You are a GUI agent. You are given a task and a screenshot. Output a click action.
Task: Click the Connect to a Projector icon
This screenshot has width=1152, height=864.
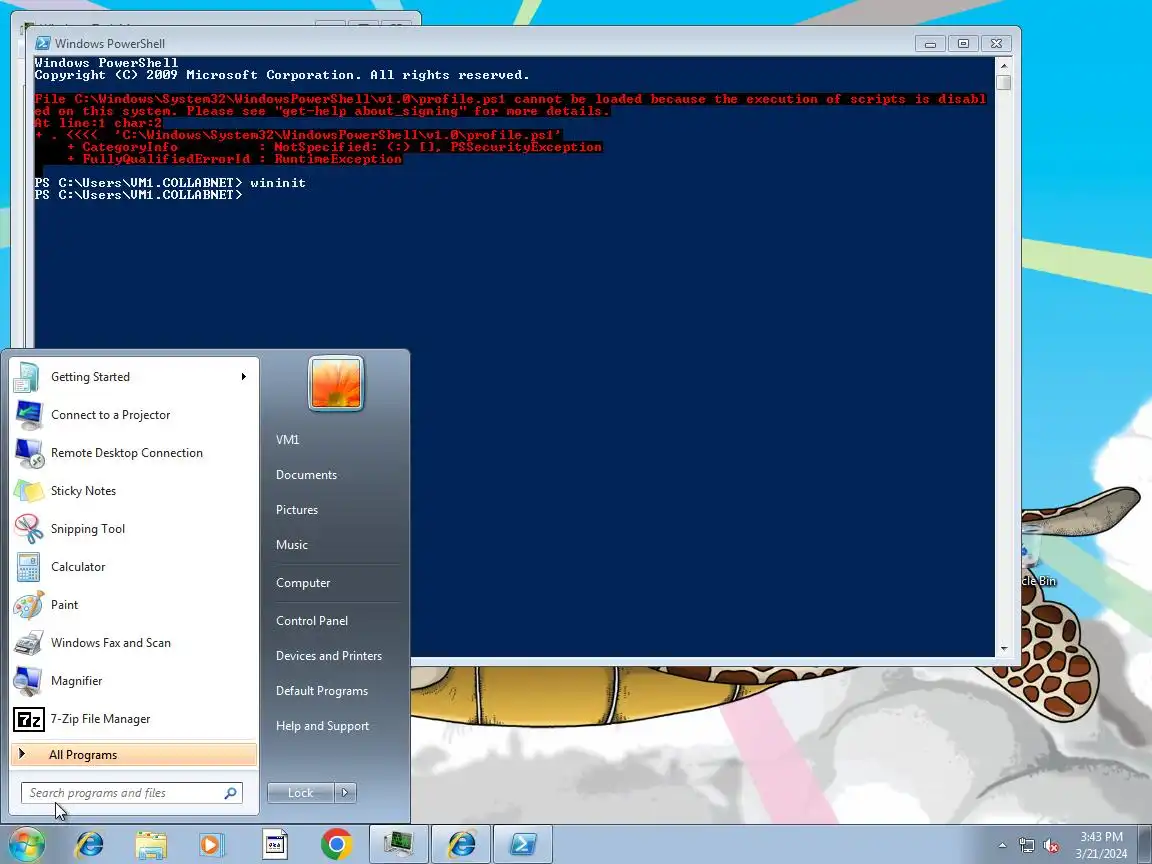(x=28, y=415)
